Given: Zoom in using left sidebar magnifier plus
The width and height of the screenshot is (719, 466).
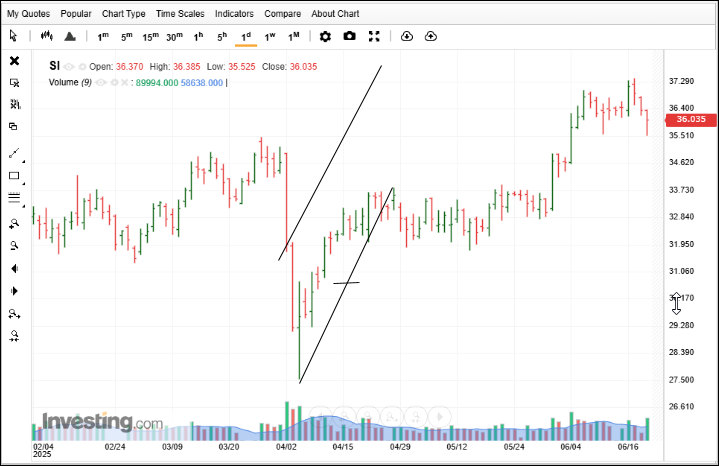Looking at the screenshot, I should pos(14,224).
